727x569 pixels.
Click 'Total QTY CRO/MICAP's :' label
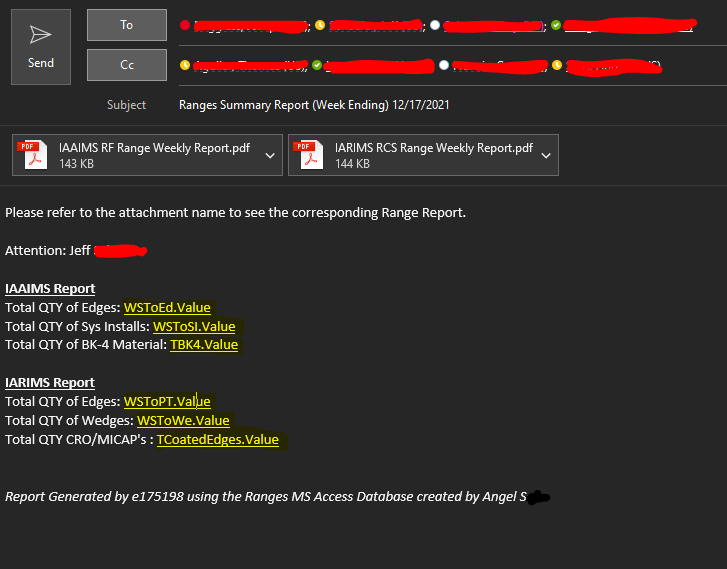79,440
